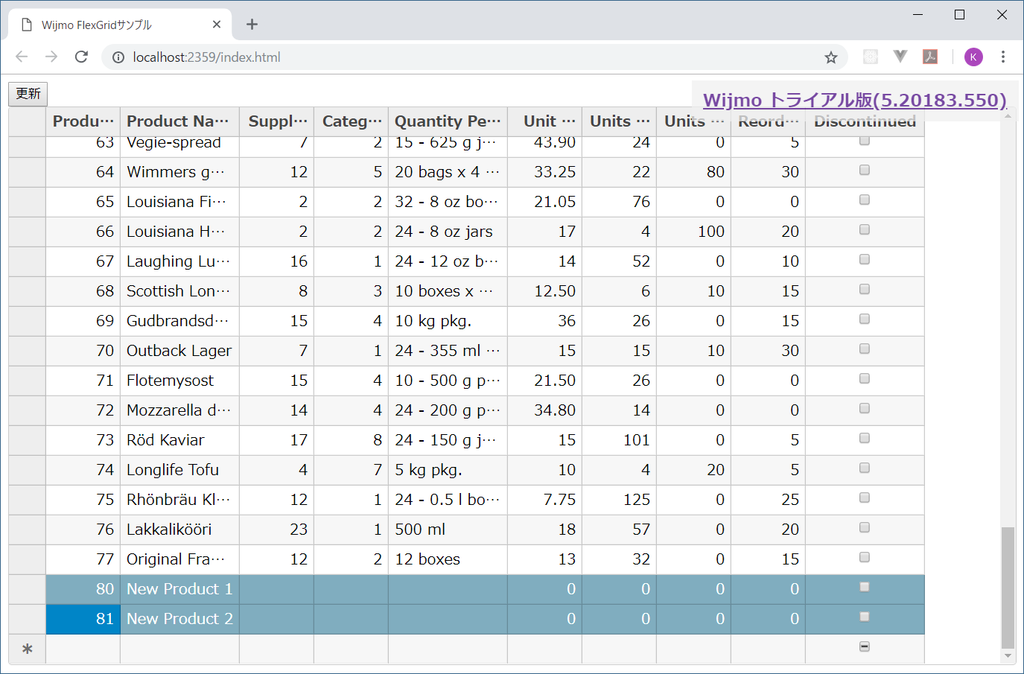Image resolution: width=1024 pixels, height=674 pixels.
Task: Click the 更新 button
Action: (x=28, y=93)
